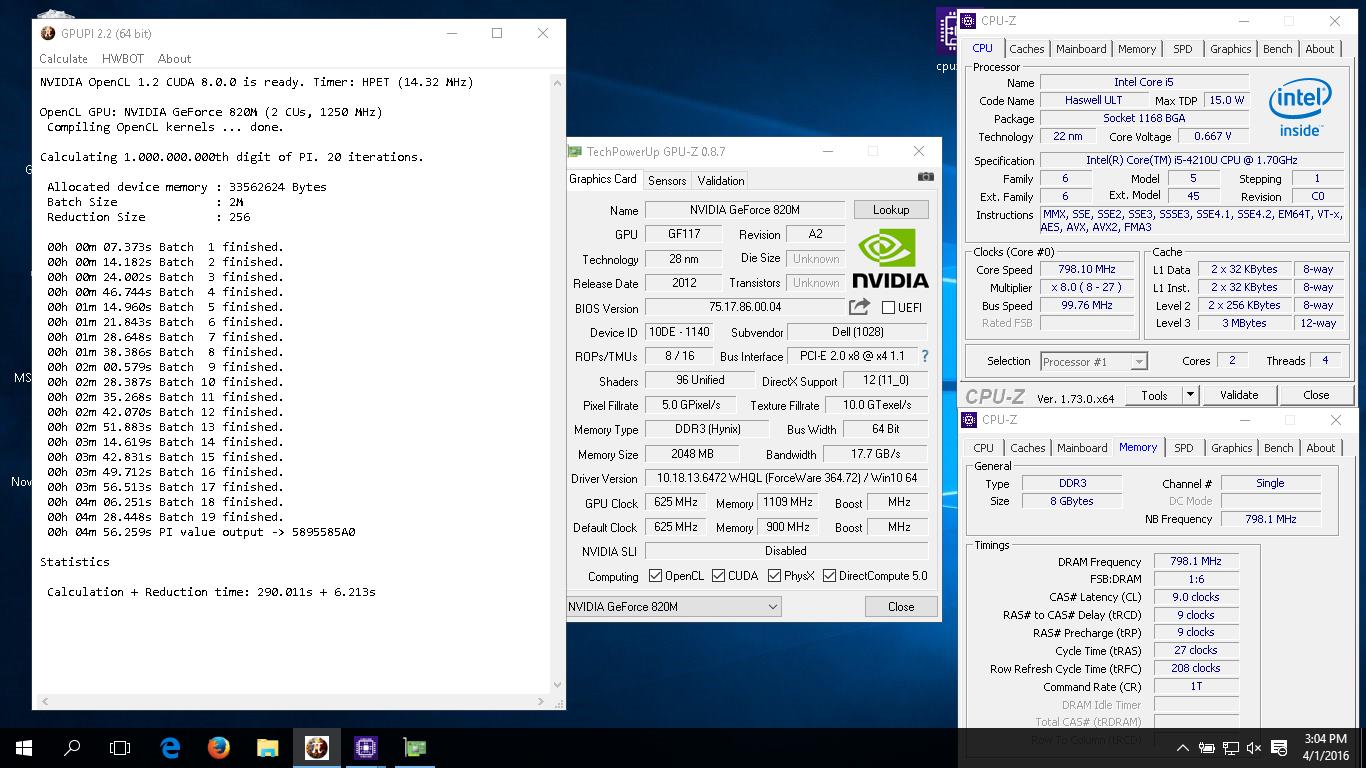Viewport: 1366px width, 768px height.
Task: Click the Tools button in CPU-Z
Action: point(1154,395)
